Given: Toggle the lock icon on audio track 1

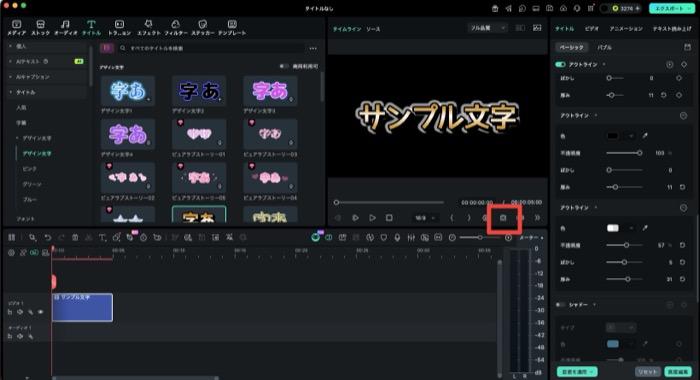Looking at the screenshot, I should coord(10,336).
